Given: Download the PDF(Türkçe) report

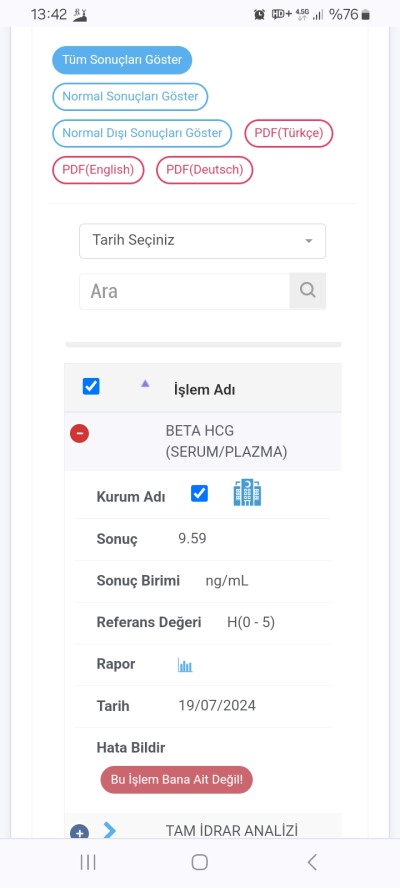Looking at the screenshot, I should tap(288, 133).
